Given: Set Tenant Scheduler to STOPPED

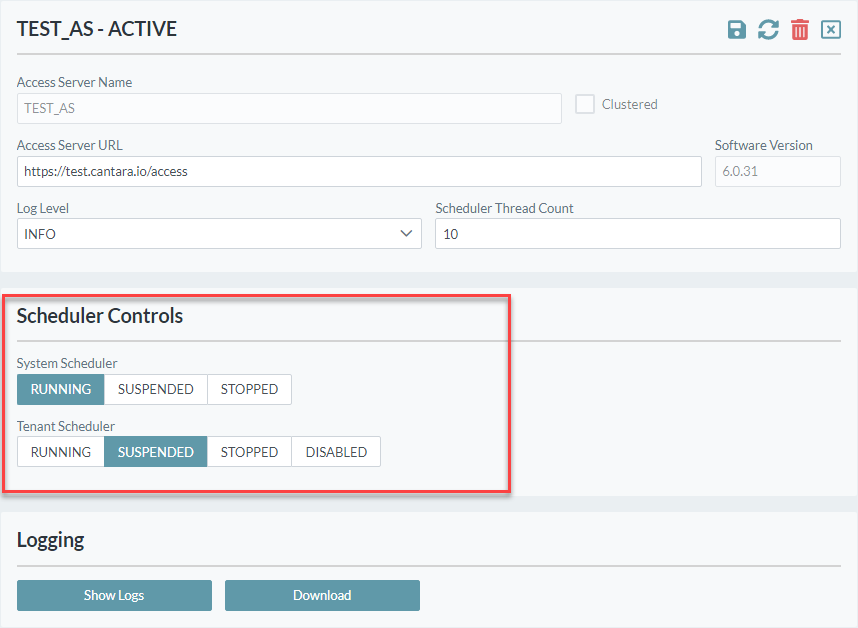Looking at the screenshot, I should 249,452.
